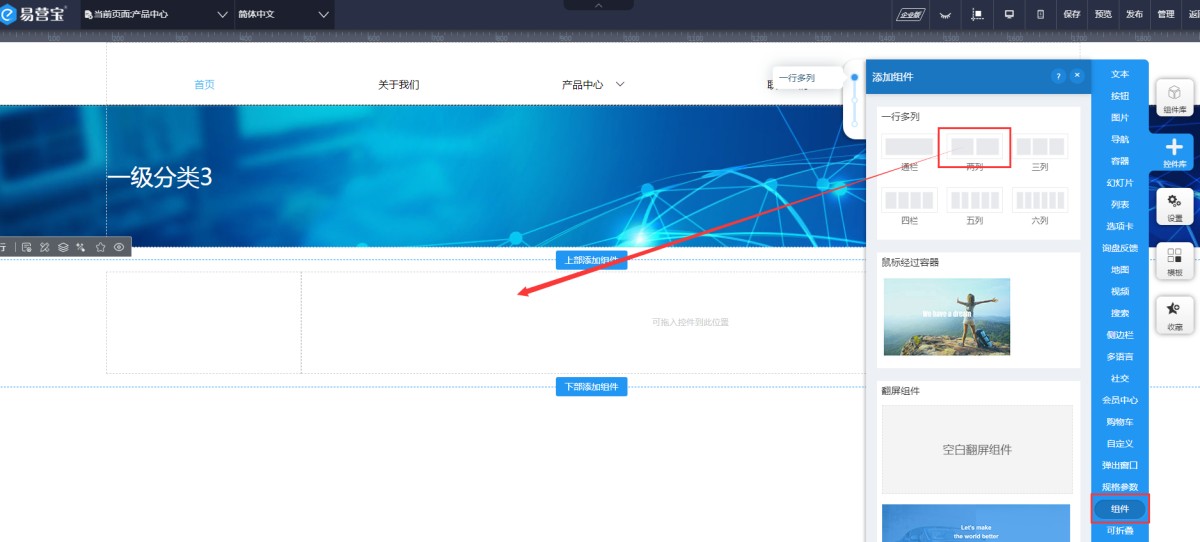Click 管理 in top bar

[x=1166, y=14]
